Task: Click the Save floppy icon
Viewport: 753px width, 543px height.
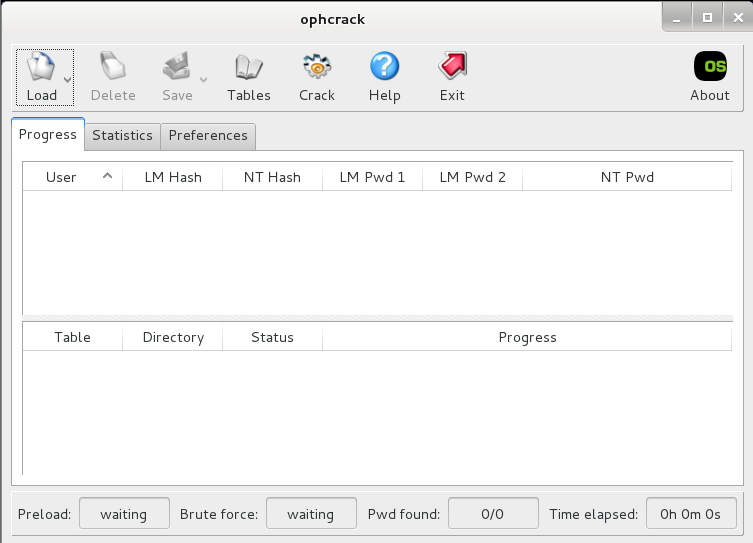Action: click(x=177, y=66)
